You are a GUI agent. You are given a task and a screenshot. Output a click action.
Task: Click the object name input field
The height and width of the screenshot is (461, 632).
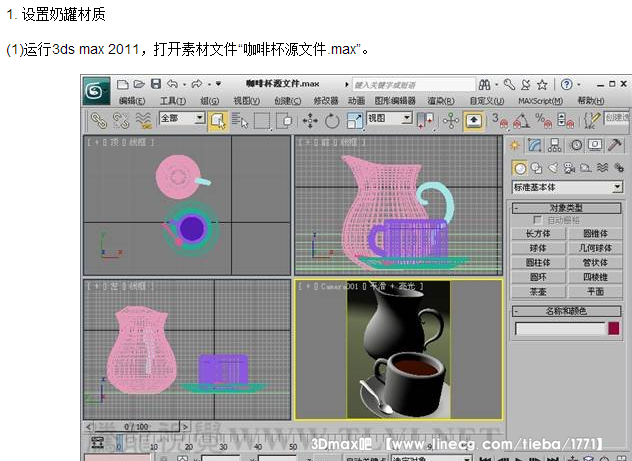pos(560,329)
